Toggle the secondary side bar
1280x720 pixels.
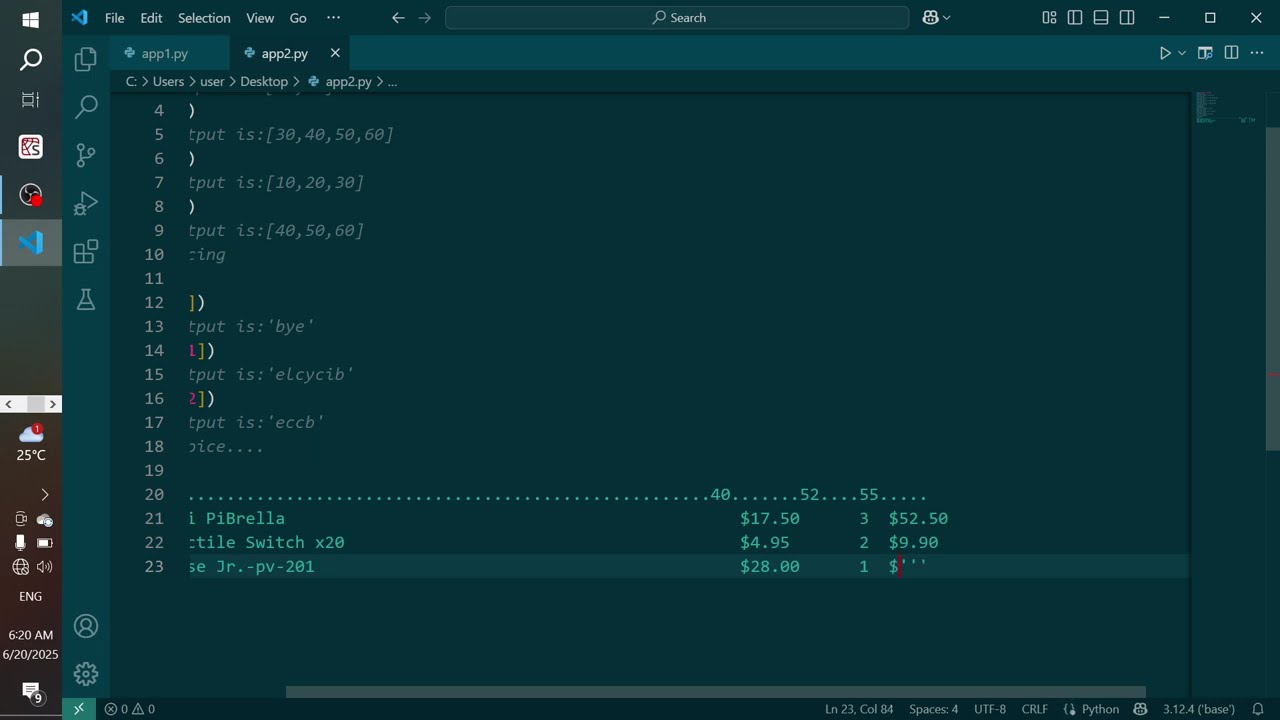click(x=1127, y=18)
